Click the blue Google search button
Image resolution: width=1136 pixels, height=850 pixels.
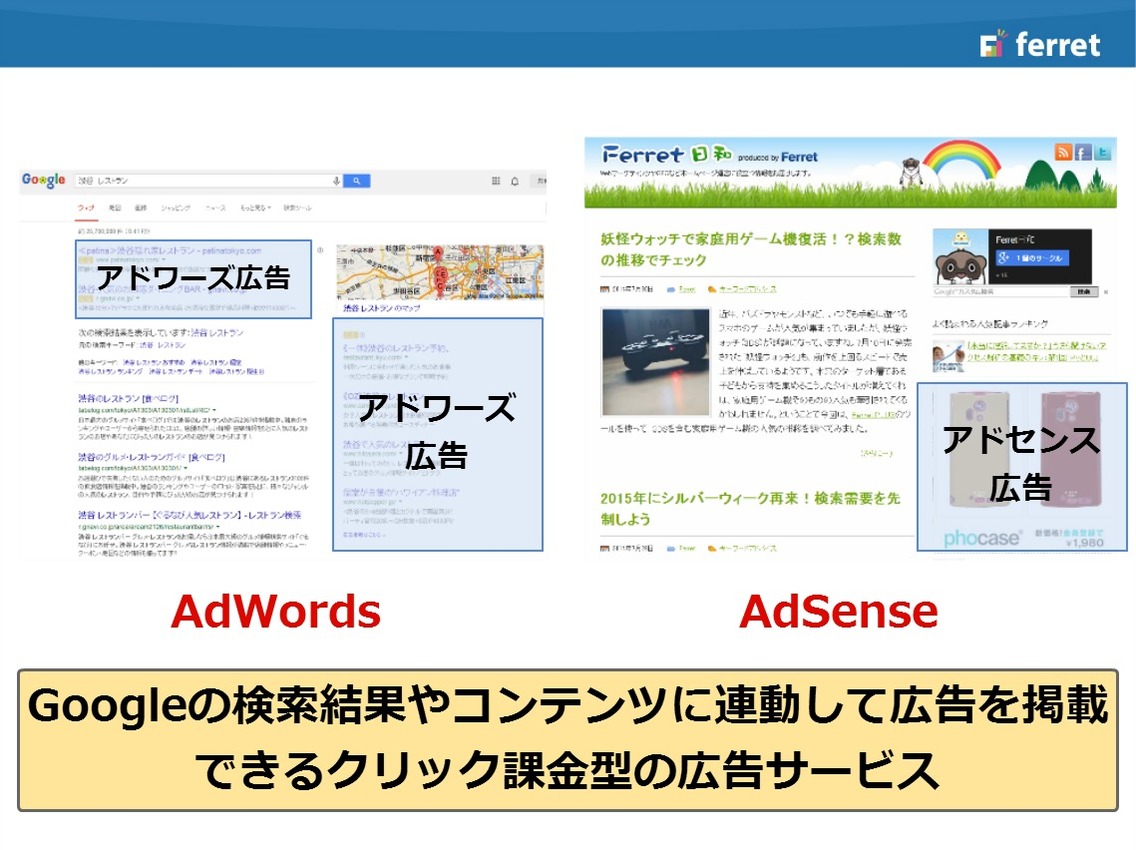[x=356, y=180]
